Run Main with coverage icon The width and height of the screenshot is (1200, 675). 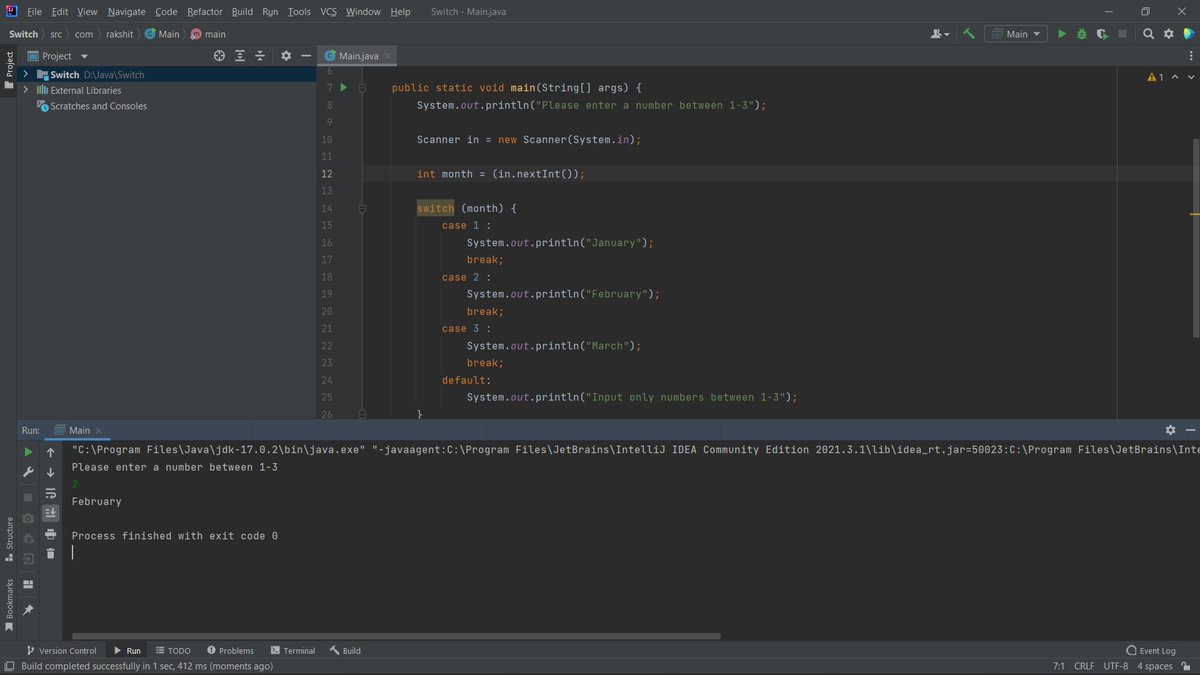pos(1101,33)
